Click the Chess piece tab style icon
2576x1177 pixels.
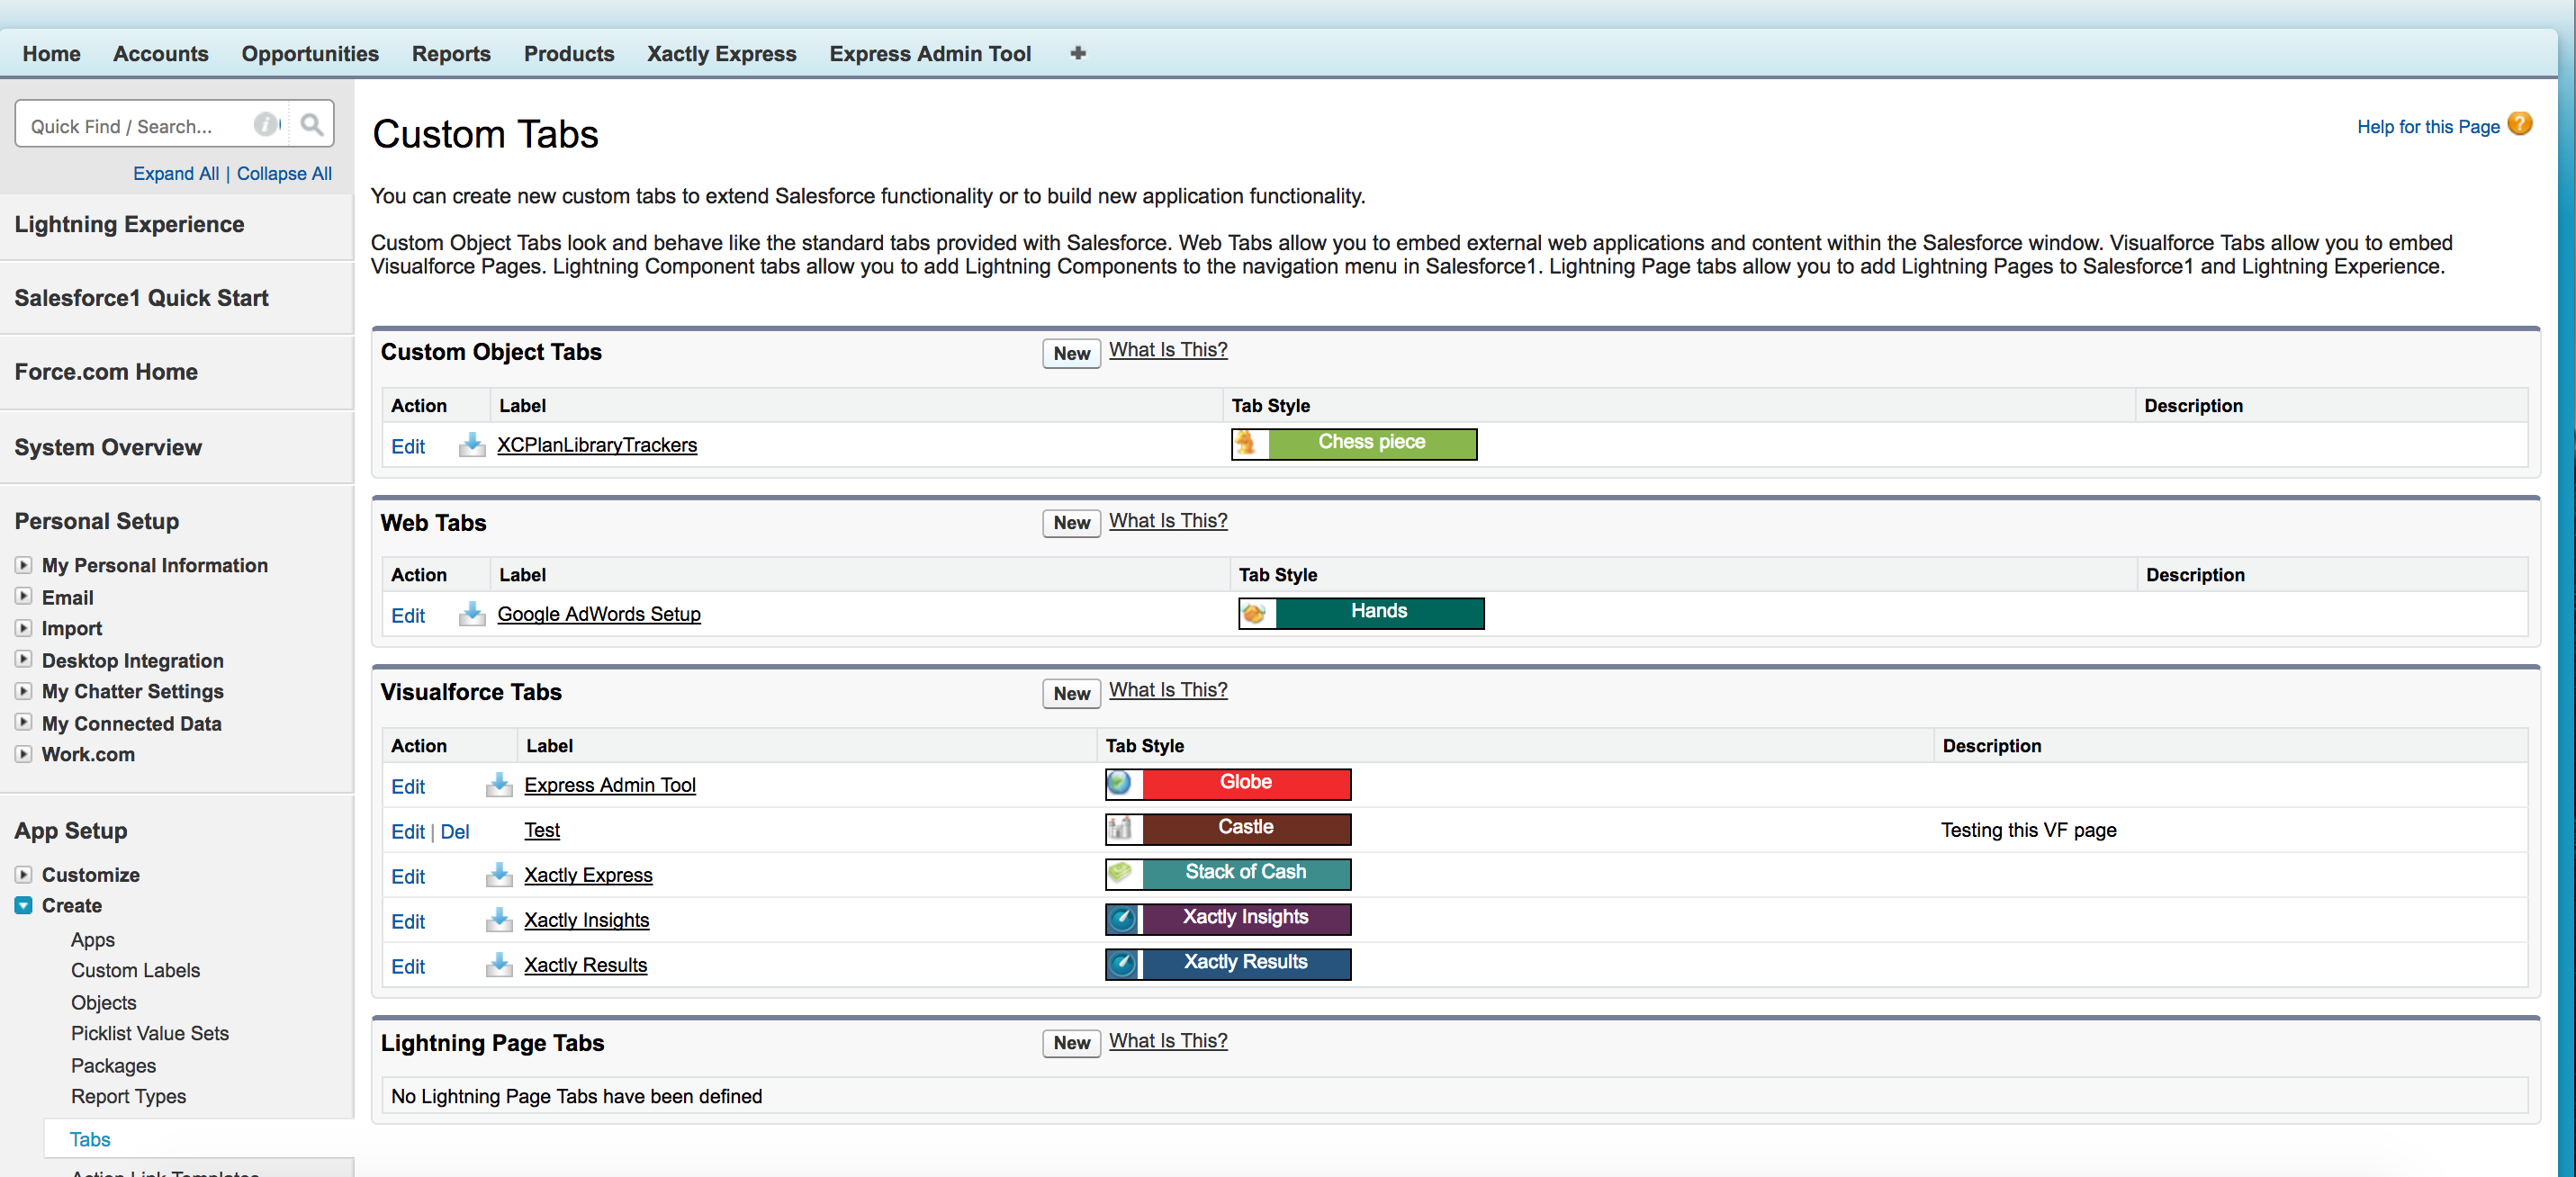1246,443
